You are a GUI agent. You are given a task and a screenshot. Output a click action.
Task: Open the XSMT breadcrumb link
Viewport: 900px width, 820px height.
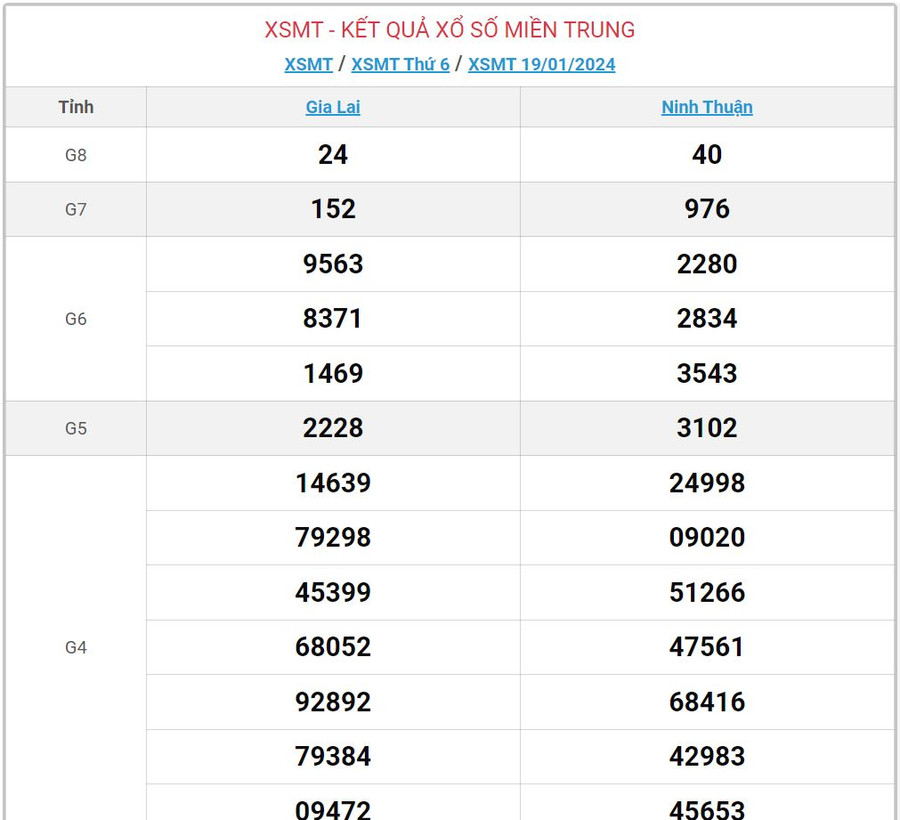tap(308, 64)
